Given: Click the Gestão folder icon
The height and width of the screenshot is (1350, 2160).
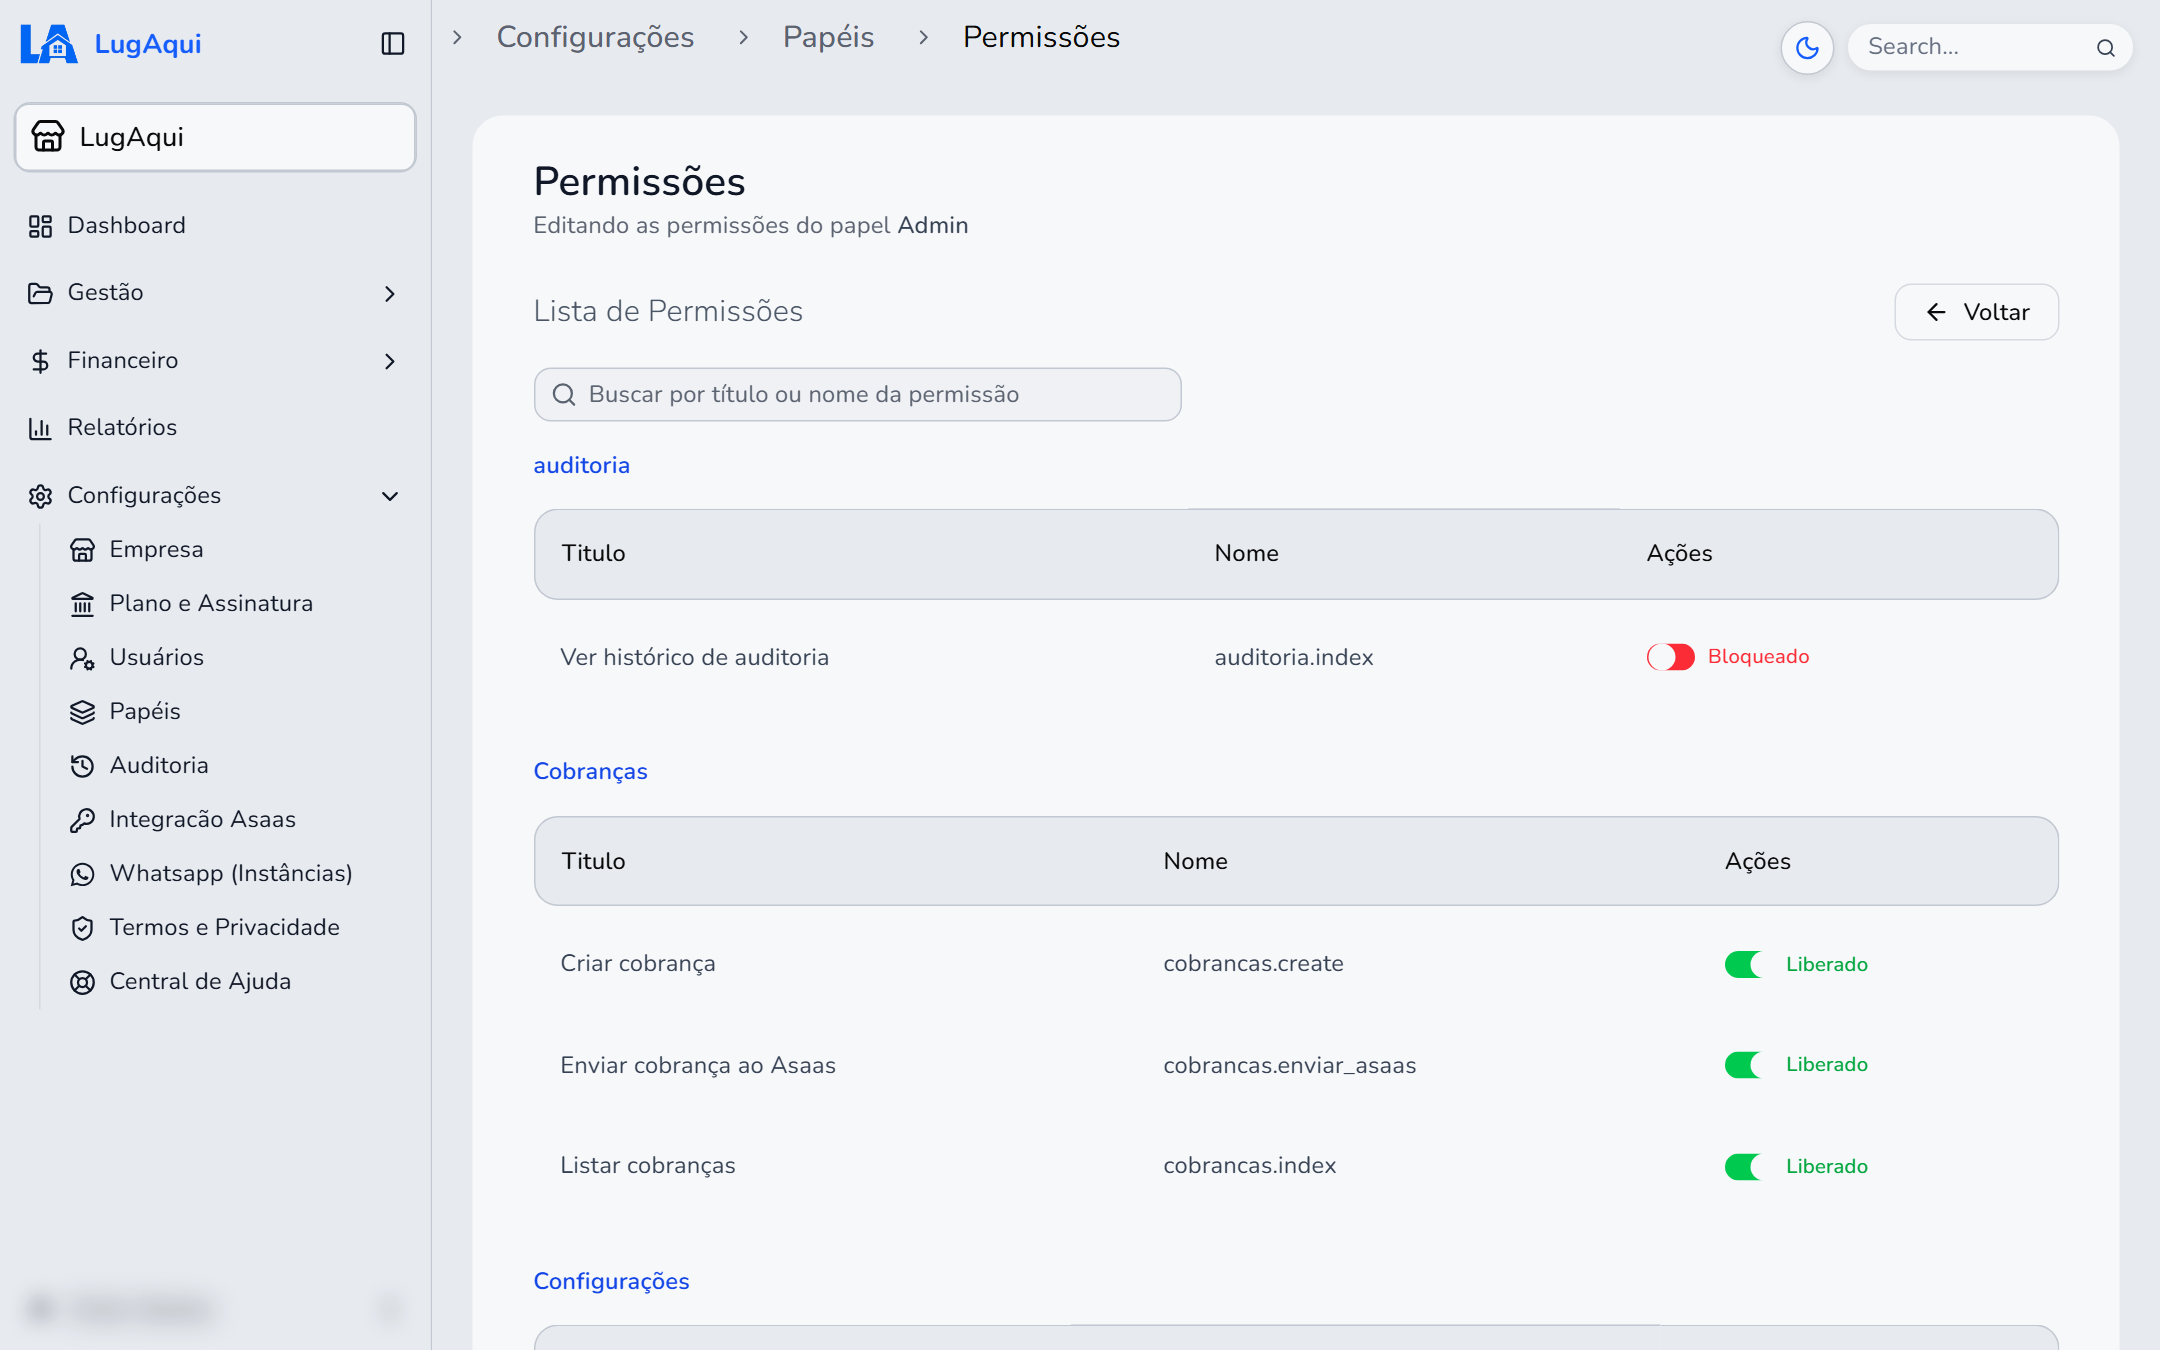Looking at the screenshot, I should [40, 293].
